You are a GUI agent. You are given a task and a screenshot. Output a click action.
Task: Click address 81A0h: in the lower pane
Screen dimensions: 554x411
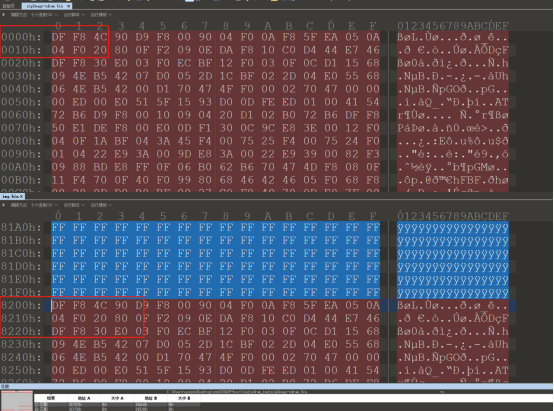[x=21, y=227]
